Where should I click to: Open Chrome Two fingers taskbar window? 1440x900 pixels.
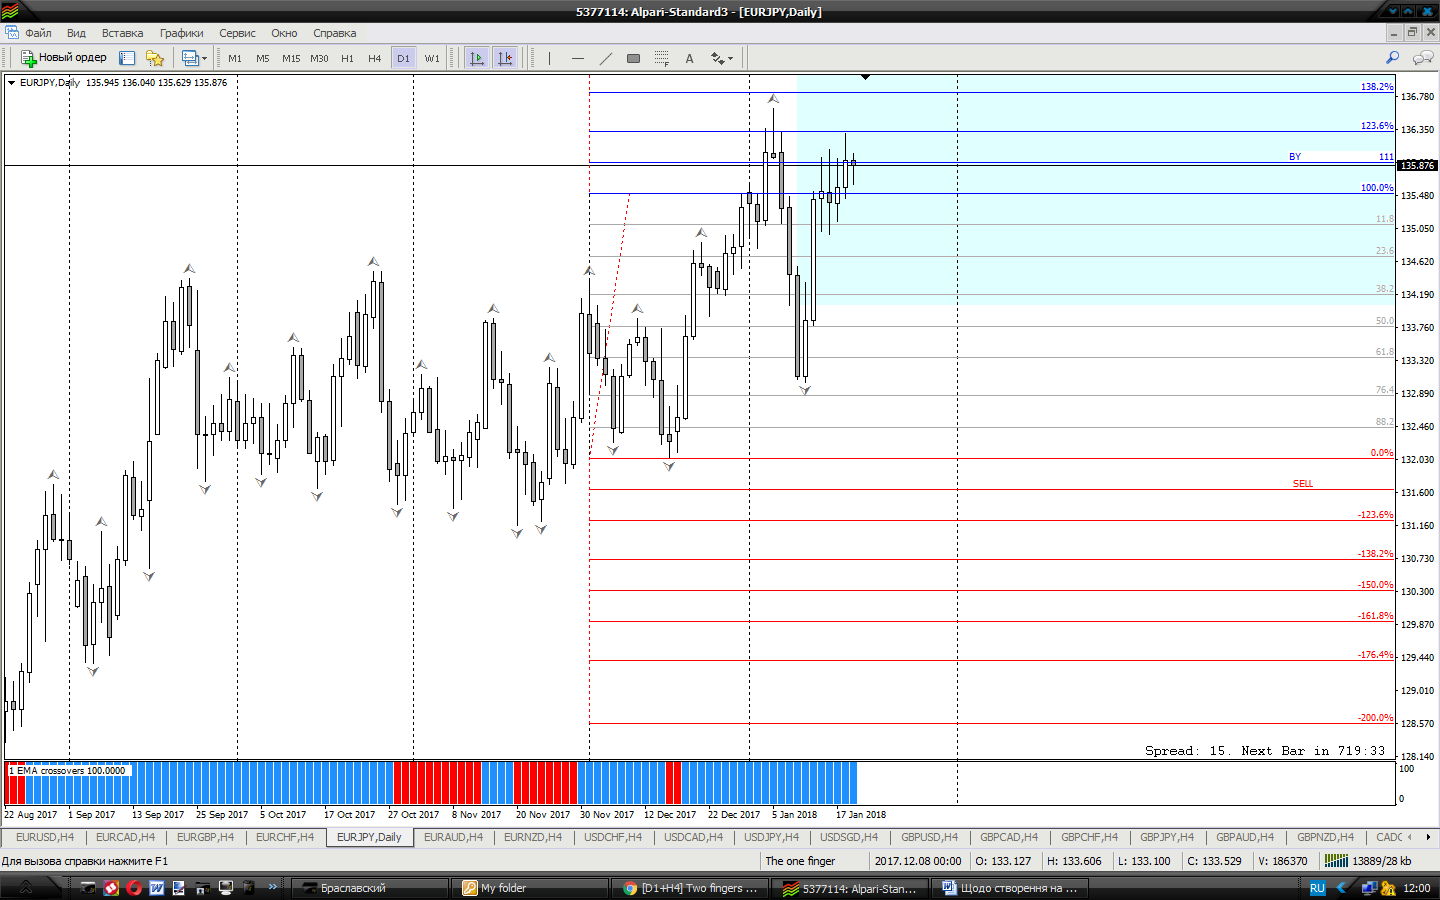pos(690,888)
